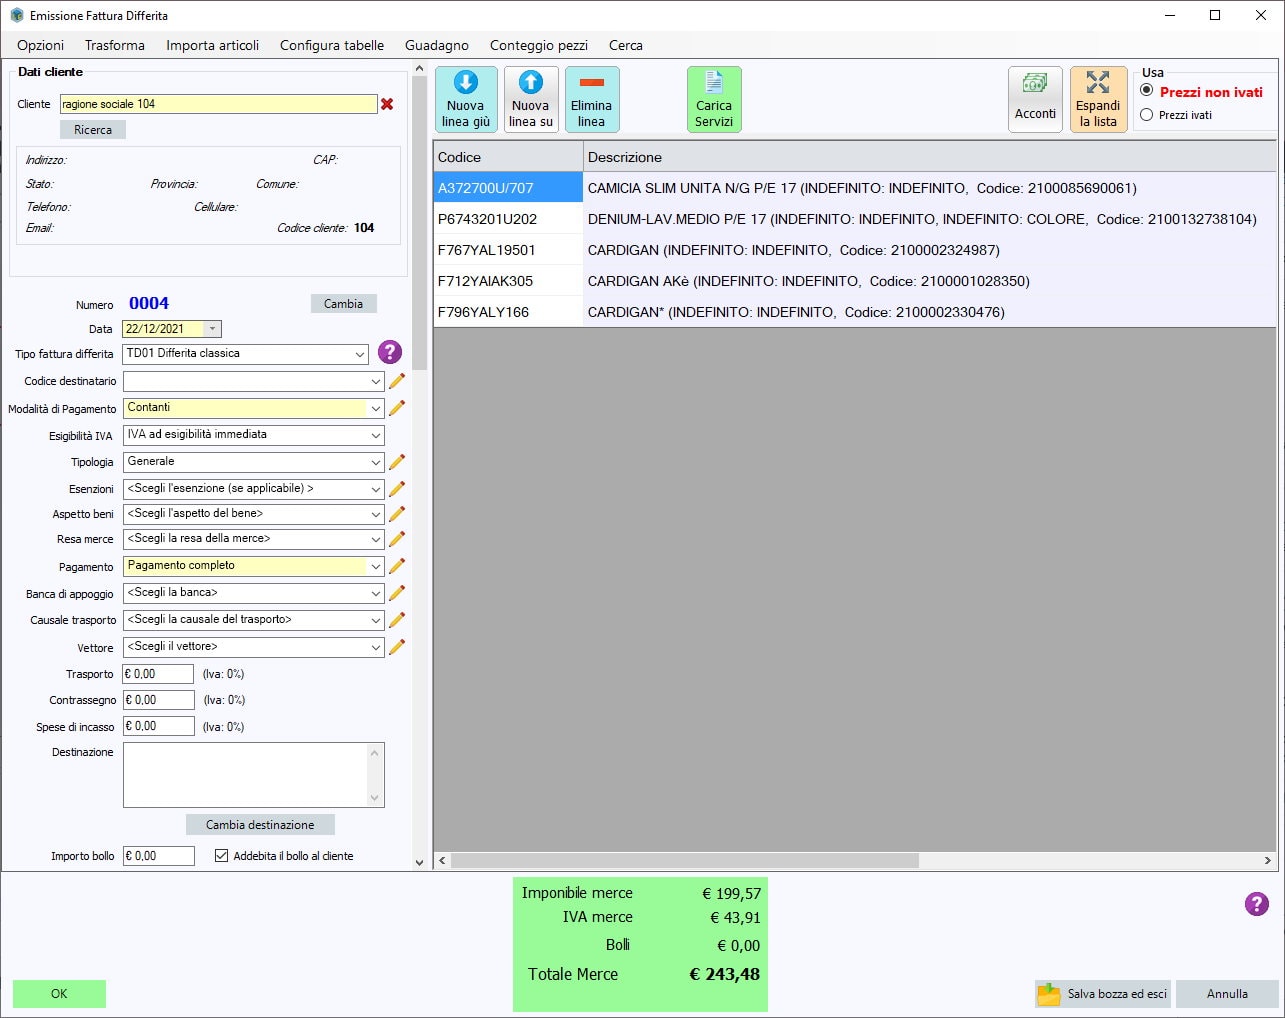Open the Aspetto beni dropdown
Viewport: 1285px width, 1018px height.
[376, 514]
